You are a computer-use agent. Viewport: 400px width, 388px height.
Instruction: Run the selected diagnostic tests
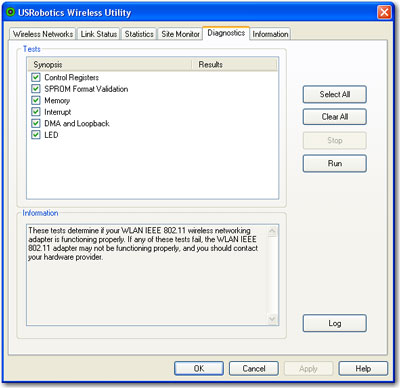335,163
